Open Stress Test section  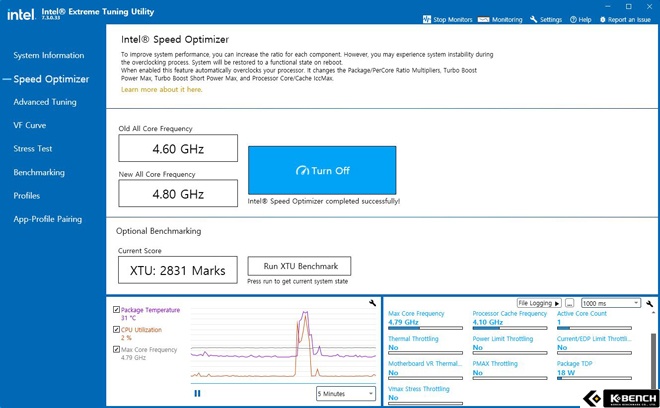32,149
